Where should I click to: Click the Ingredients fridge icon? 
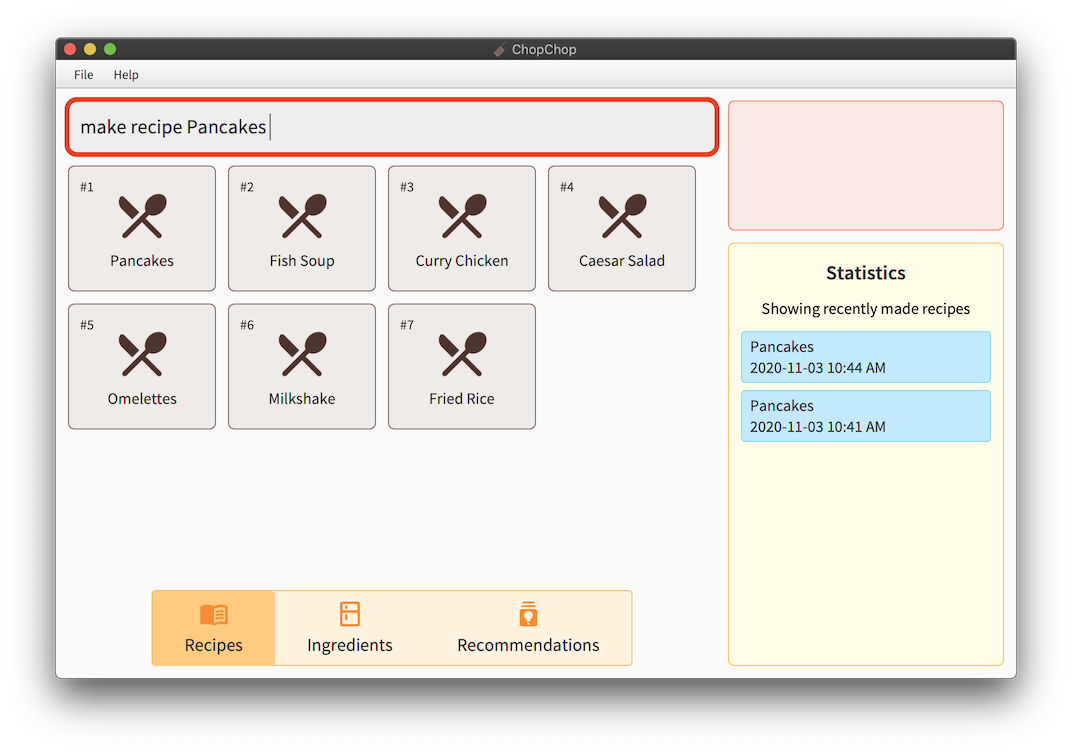coord(350,614)
